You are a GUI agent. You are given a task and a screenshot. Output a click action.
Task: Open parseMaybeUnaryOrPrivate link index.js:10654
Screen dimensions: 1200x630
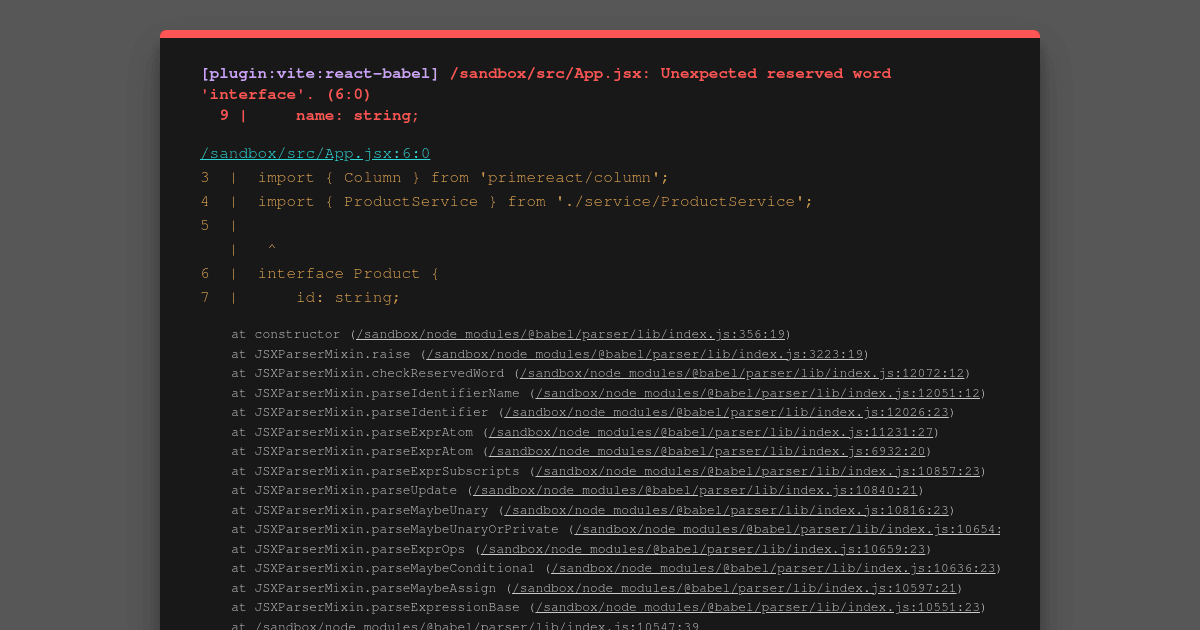point(787,529)
